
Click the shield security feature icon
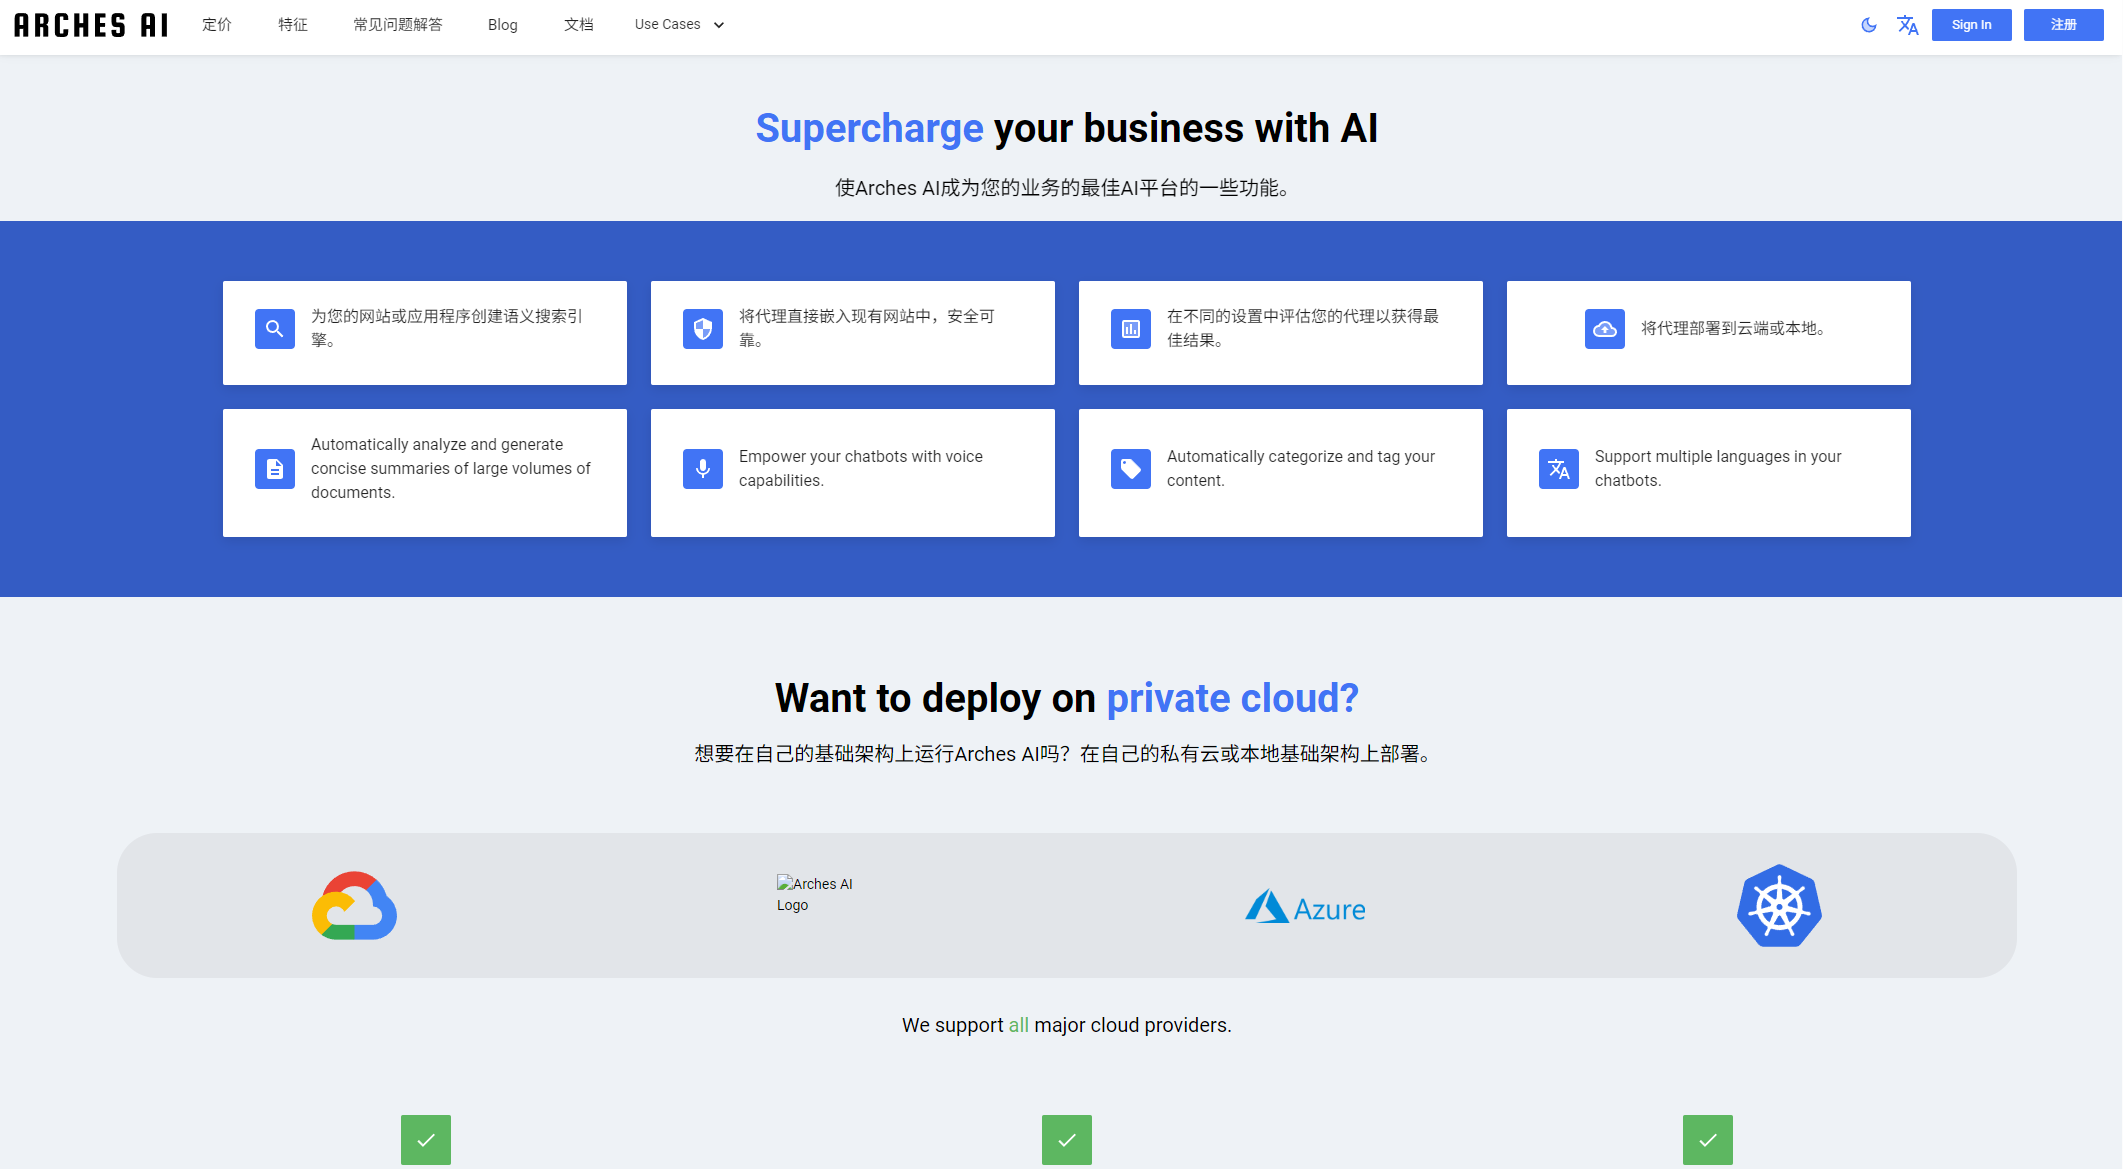pyautogui.click(x=702, y=329)
